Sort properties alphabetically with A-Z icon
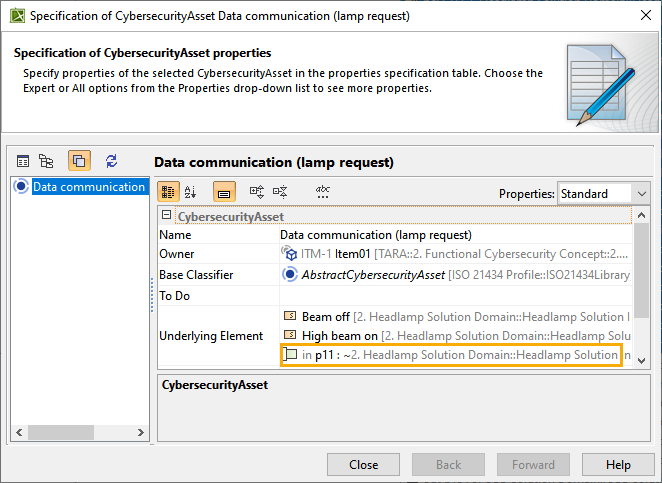The width and height of the screenshot is (662, 483). (191, 192)
